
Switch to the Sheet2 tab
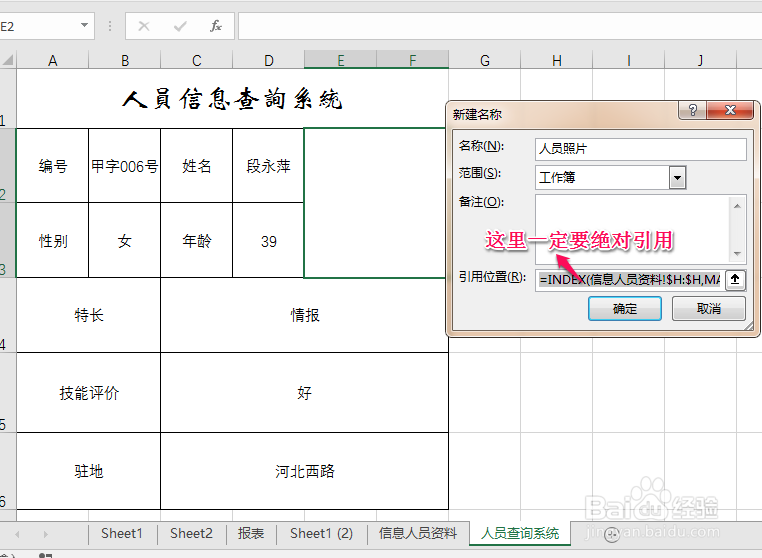[x=191, y=534]
